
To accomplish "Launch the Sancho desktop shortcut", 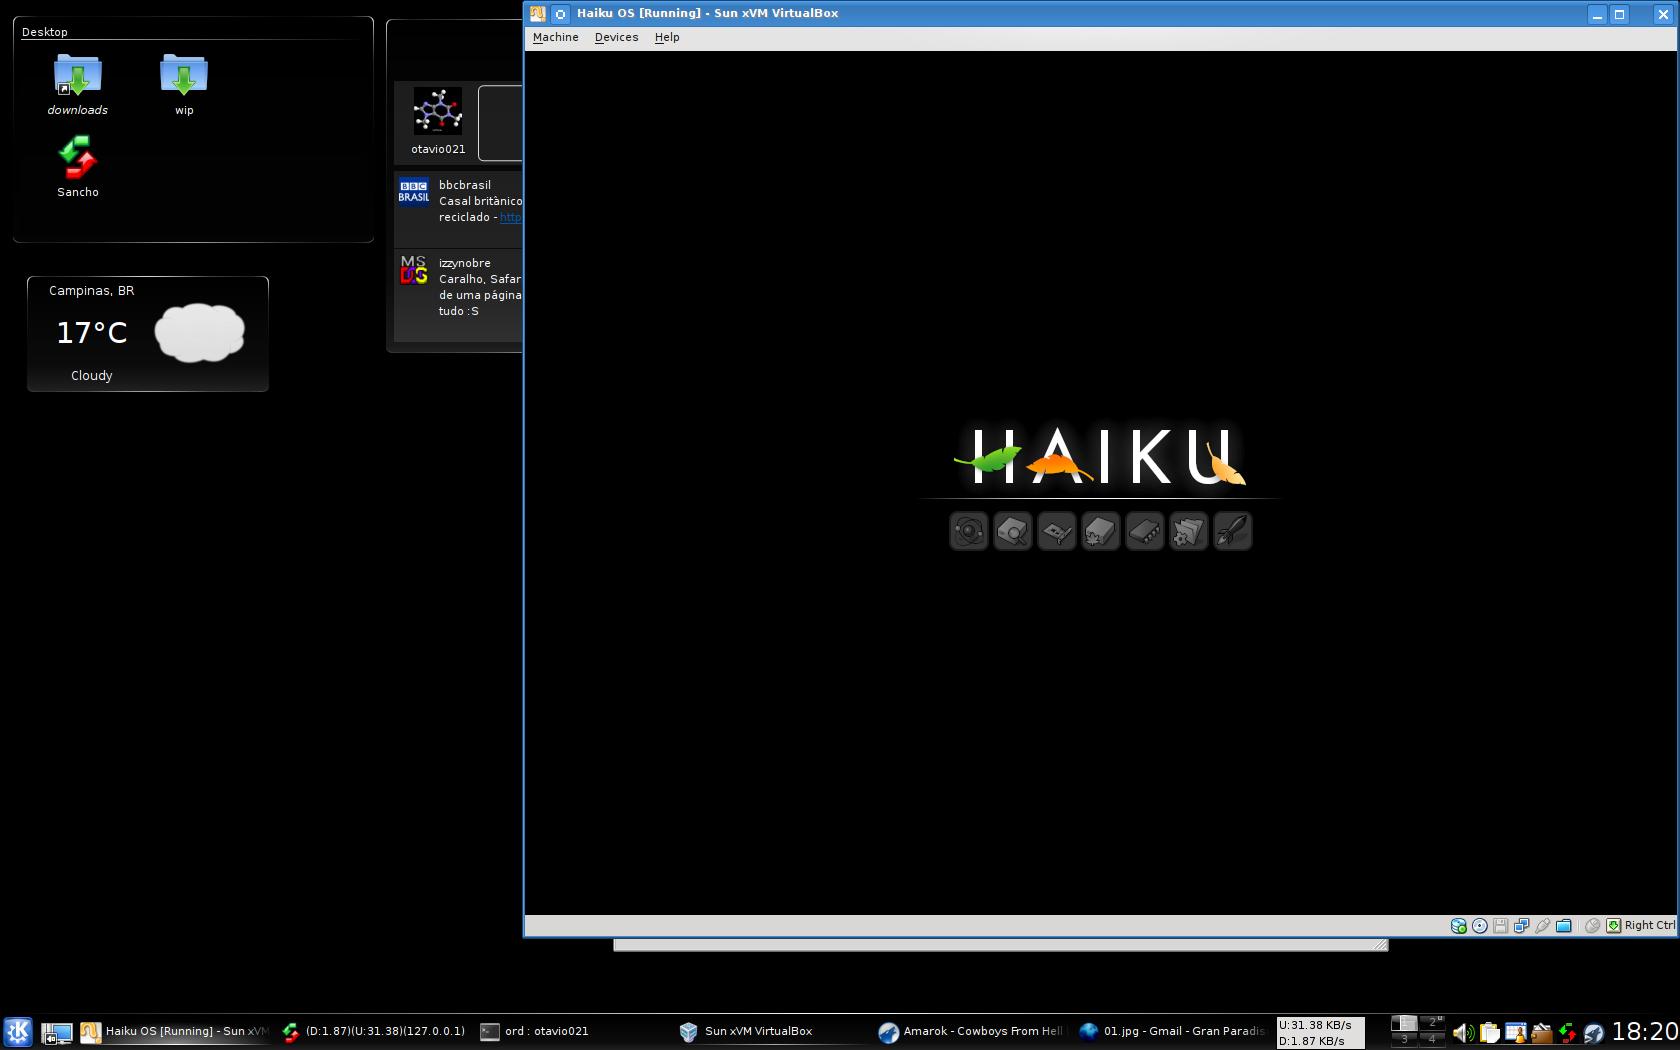I will 78,167.
